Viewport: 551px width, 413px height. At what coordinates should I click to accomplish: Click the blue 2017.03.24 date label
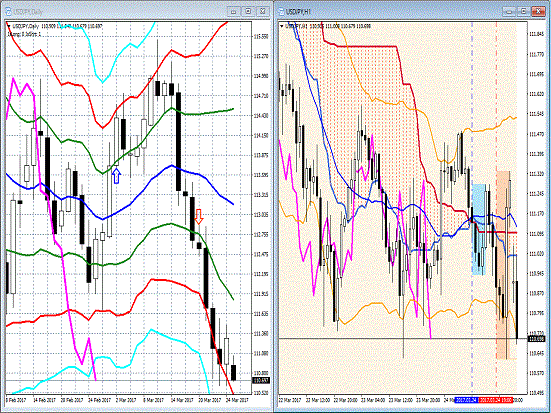(x=466, y=400)
